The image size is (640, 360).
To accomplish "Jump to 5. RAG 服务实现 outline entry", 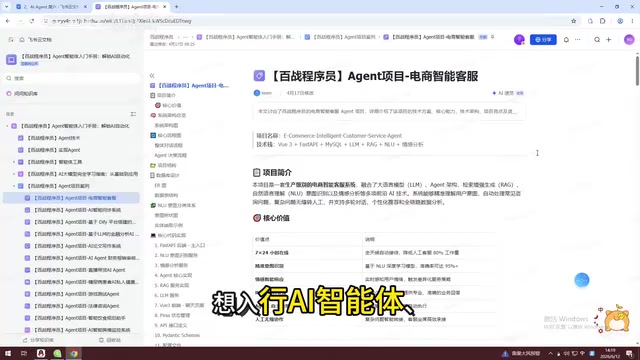I will point(171,285).
